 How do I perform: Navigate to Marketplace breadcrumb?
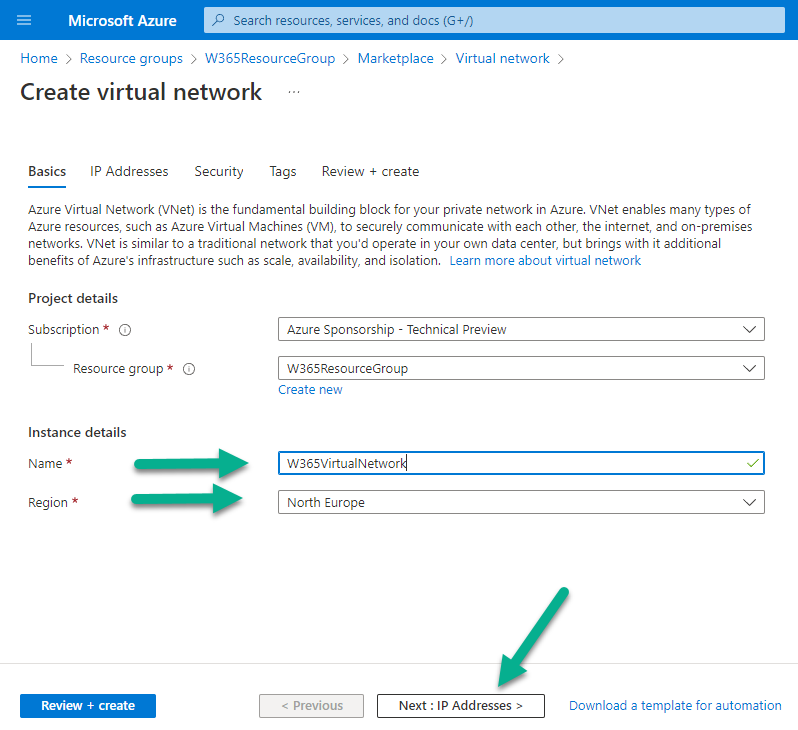(x=395, y=59)
